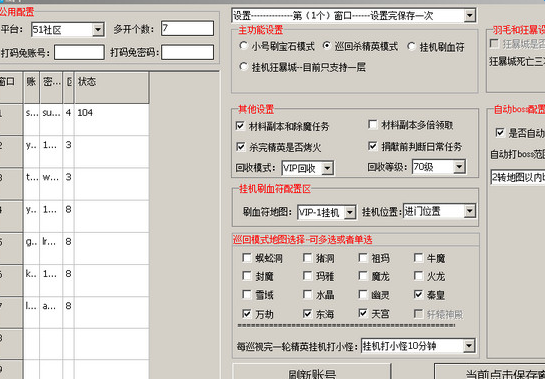Uncheck the 东海 map checkbox
The width and height of the screenshot is (545, 379).
click(x=307, y=314)
